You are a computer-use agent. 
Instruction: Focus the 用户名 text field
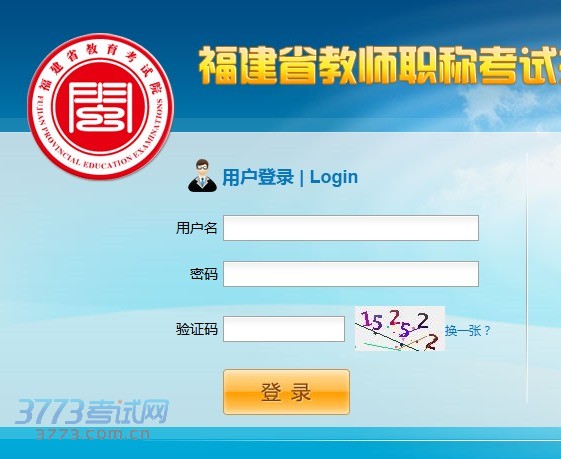tap(351, 228)
